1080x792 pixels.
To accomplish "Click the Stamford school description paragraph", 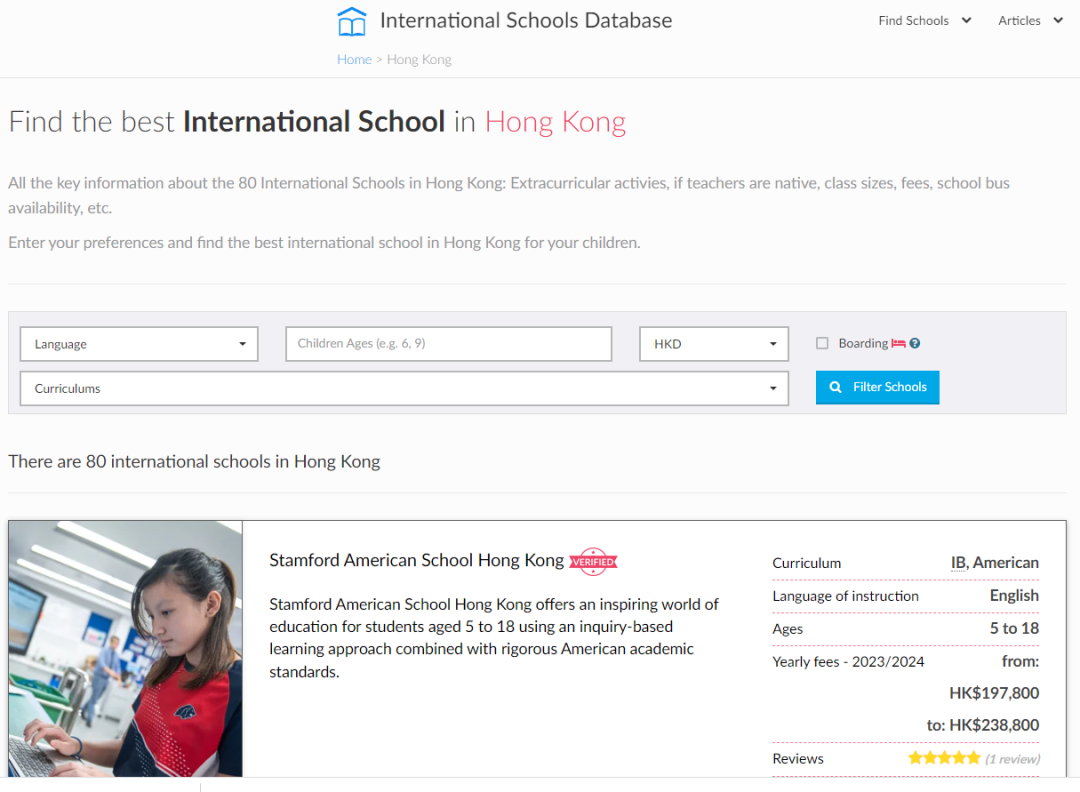I will tap(494, 638).
